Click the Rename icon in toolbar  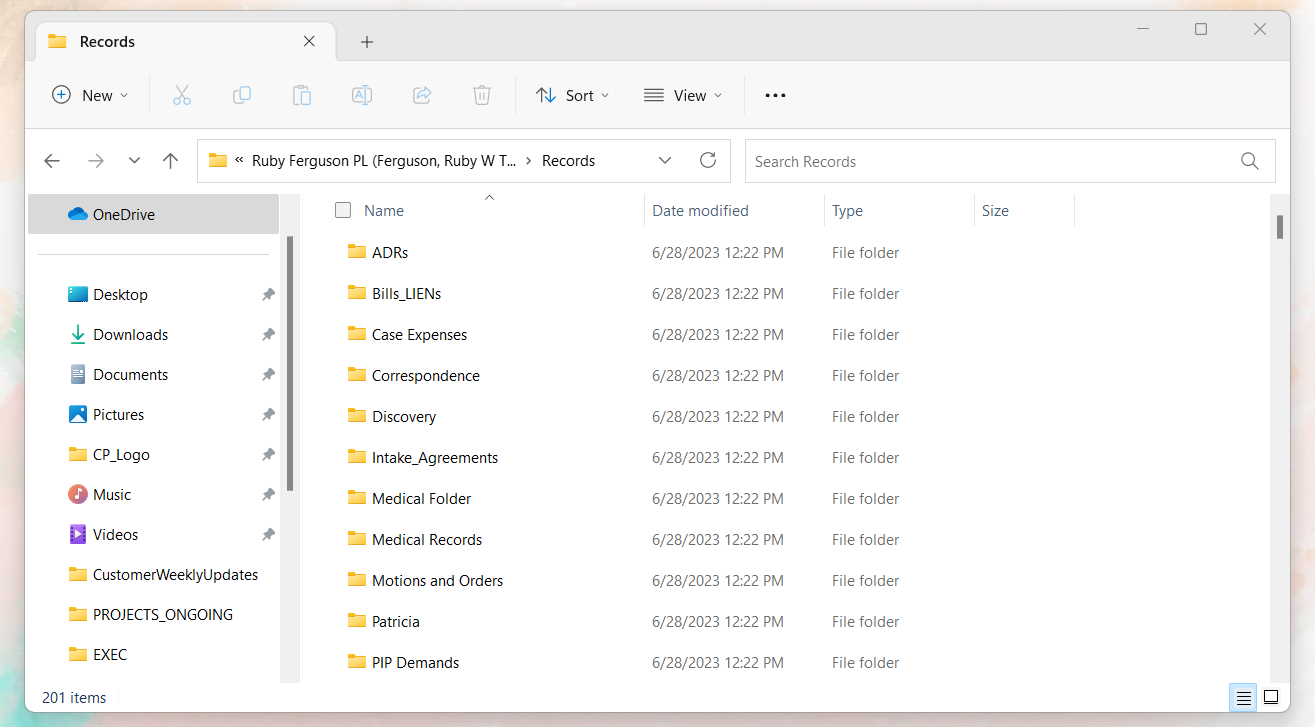click(362, 95)
